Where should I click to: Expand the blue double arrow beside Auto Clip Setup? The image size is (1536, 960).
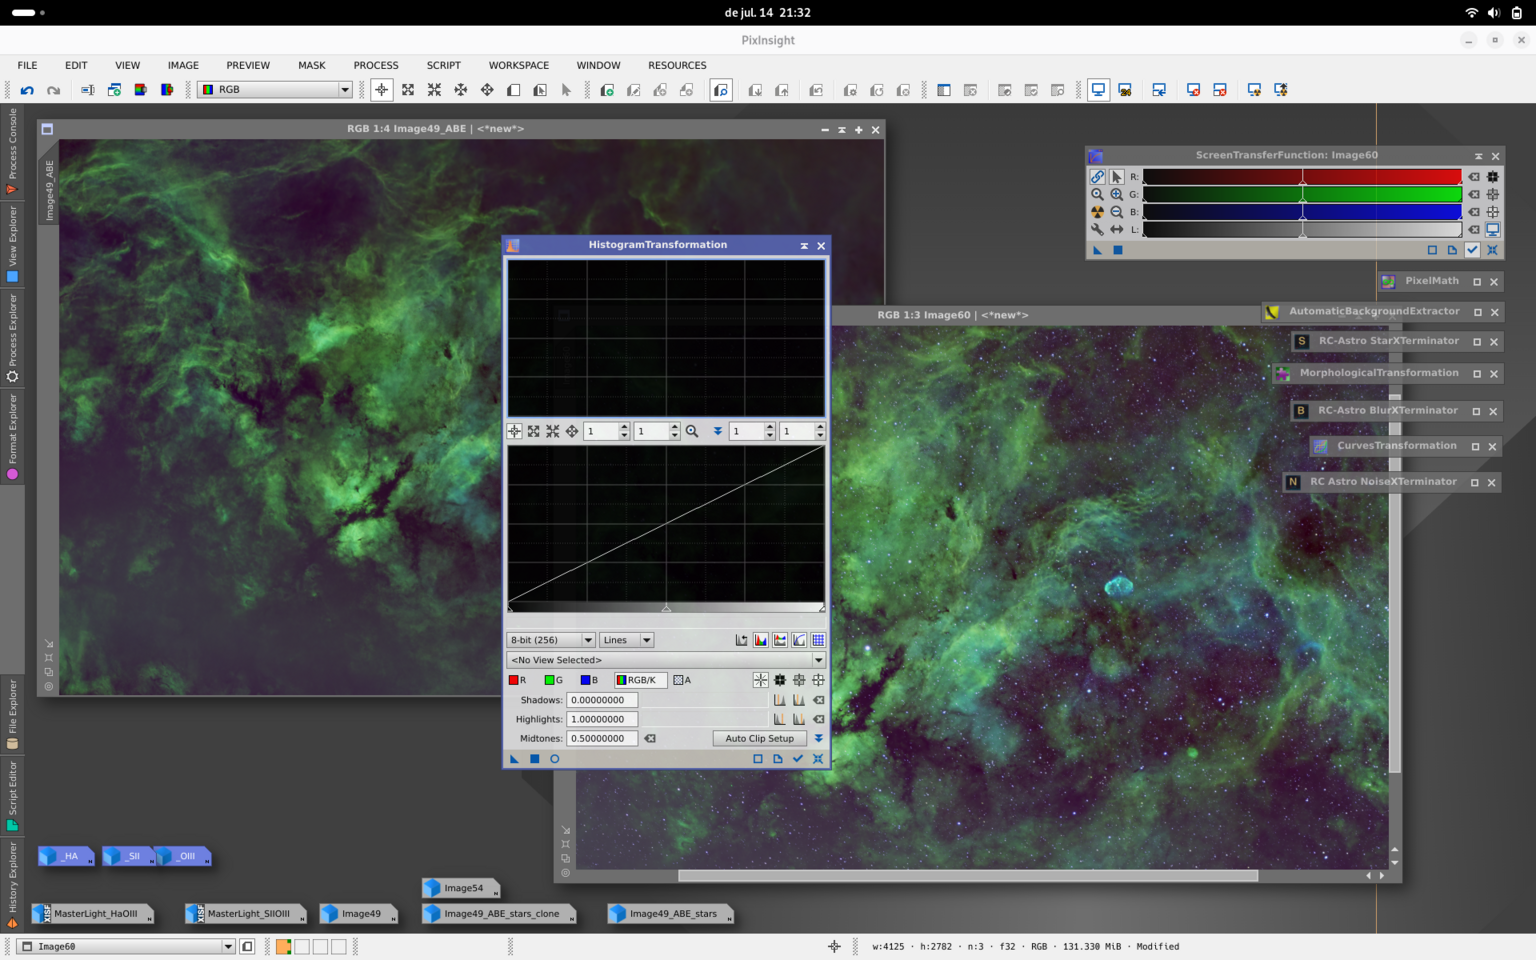[x=818, y=739]
